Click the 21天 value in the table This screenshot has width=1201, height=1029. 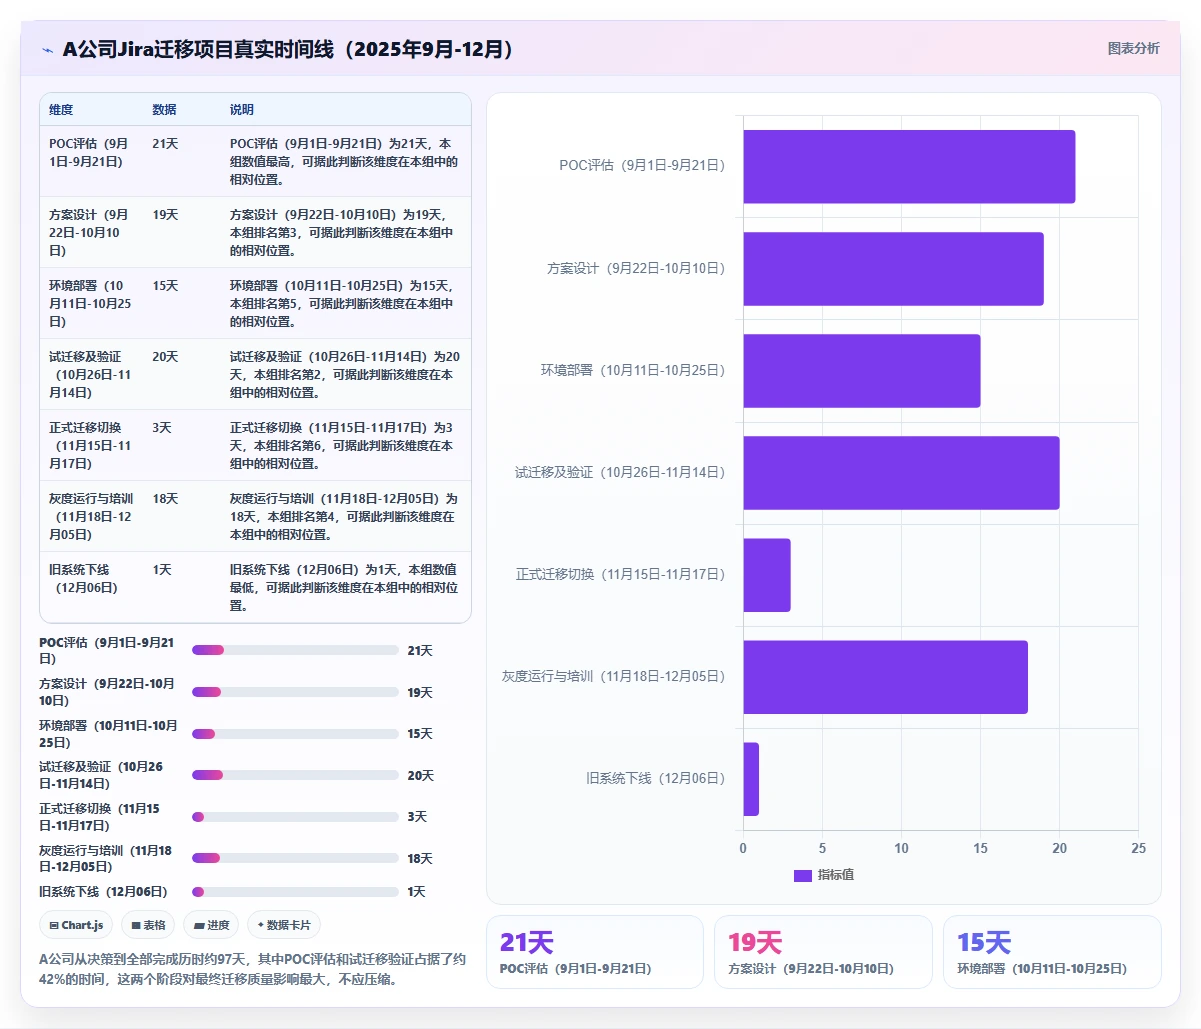(165, 143)
